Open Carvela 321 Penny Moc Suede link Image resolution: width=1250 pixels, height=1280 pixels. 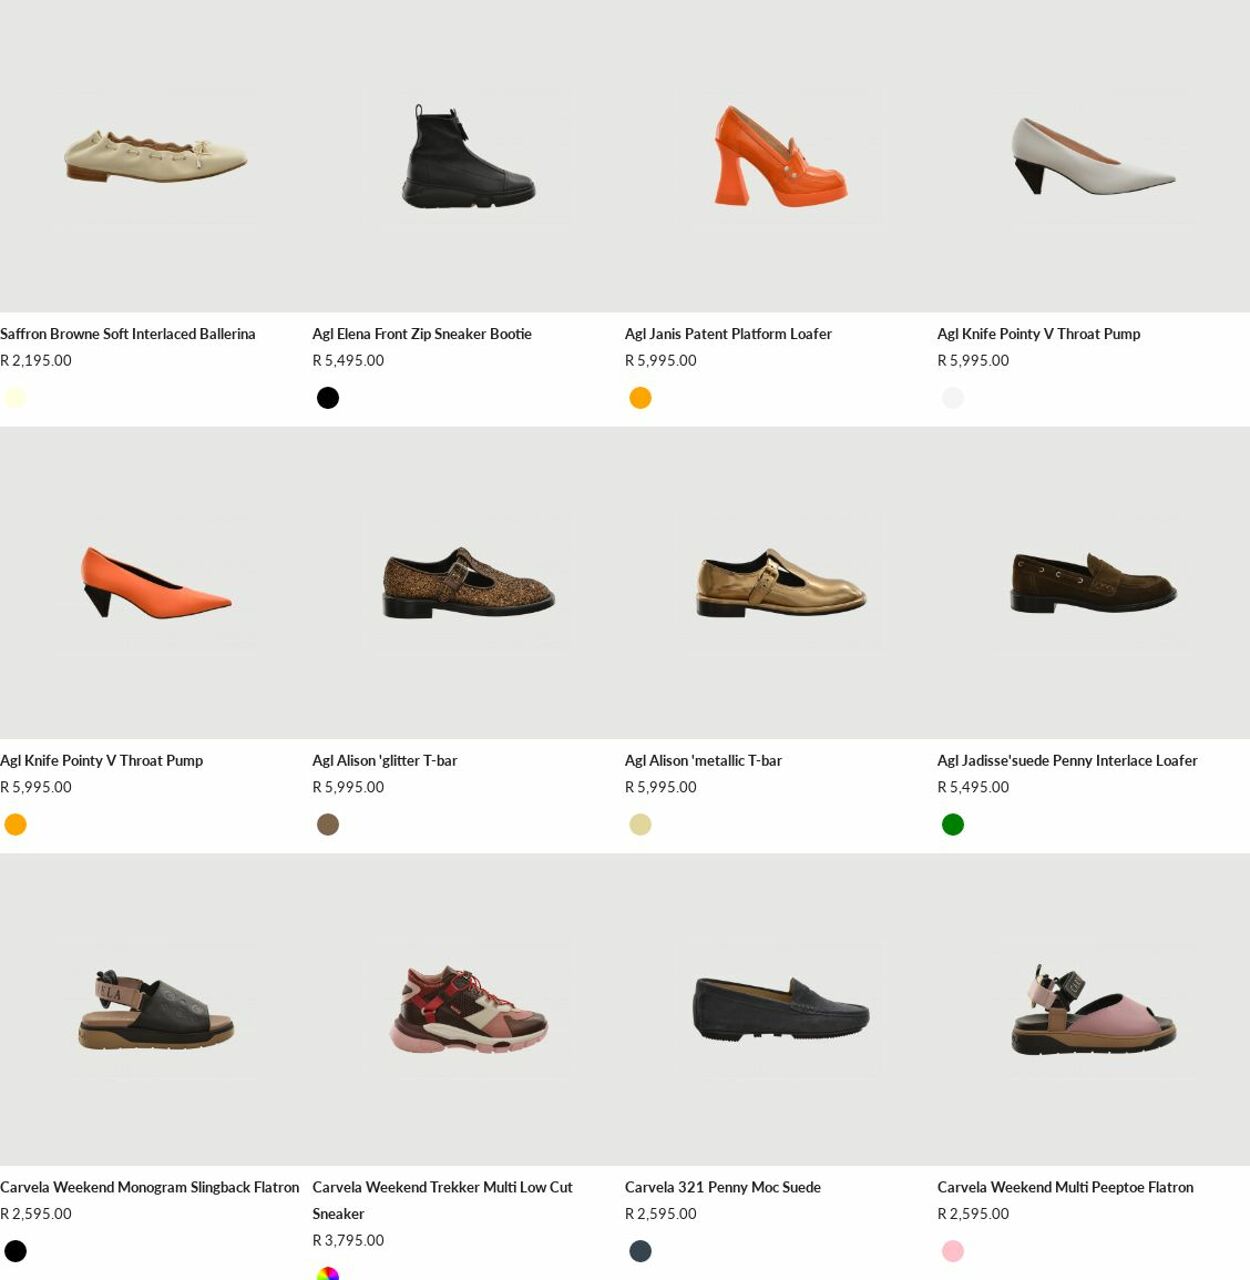723,1188
